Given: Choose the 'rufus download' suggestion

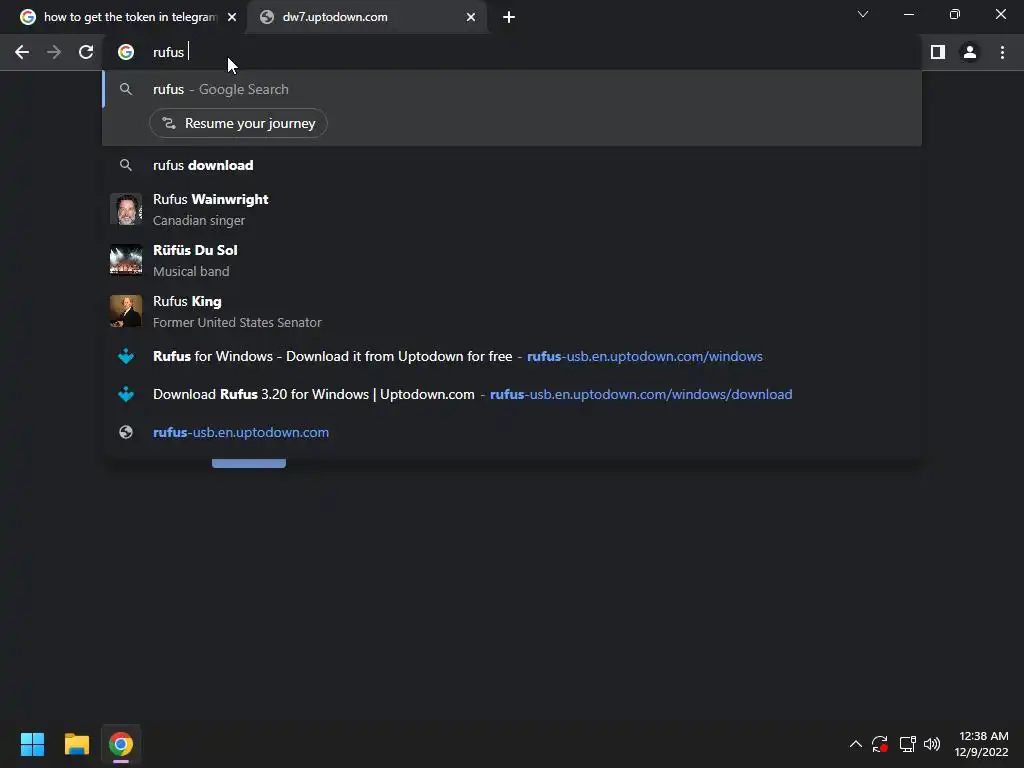Looking at the screenshot, I should click(x=512, y=165).
